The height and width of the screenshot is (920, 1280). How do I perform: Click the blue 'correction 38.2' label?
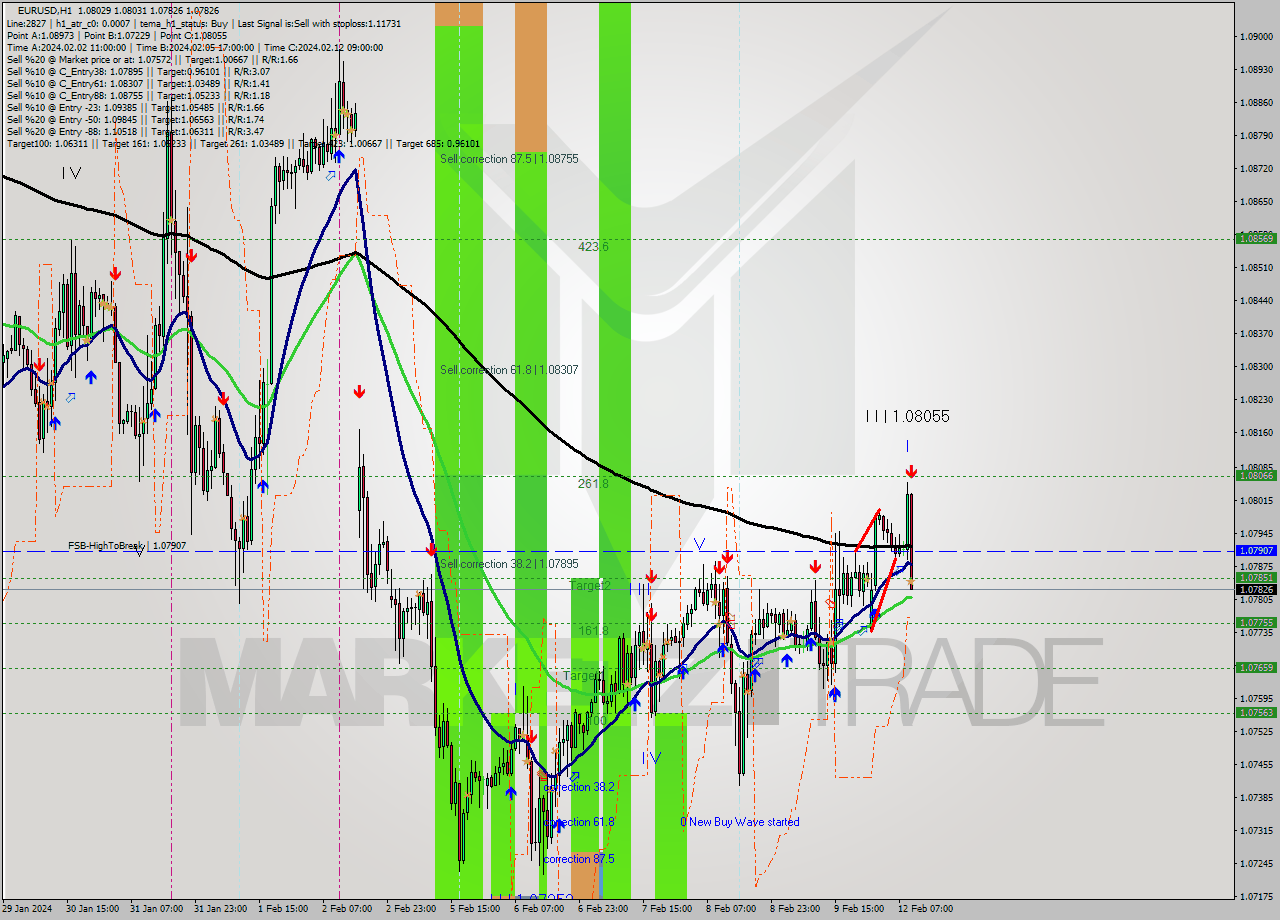click(579, 787)
